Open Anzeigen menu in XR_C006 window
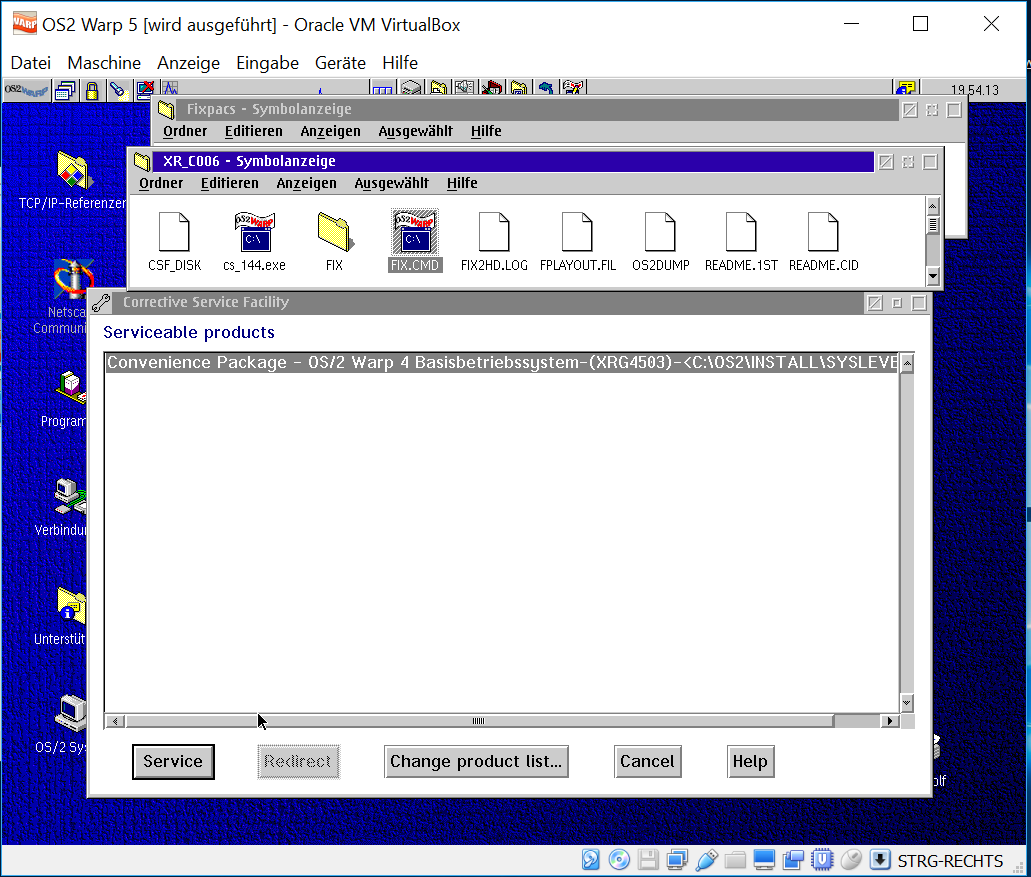The image size is (1031, 877). point(306,183)
